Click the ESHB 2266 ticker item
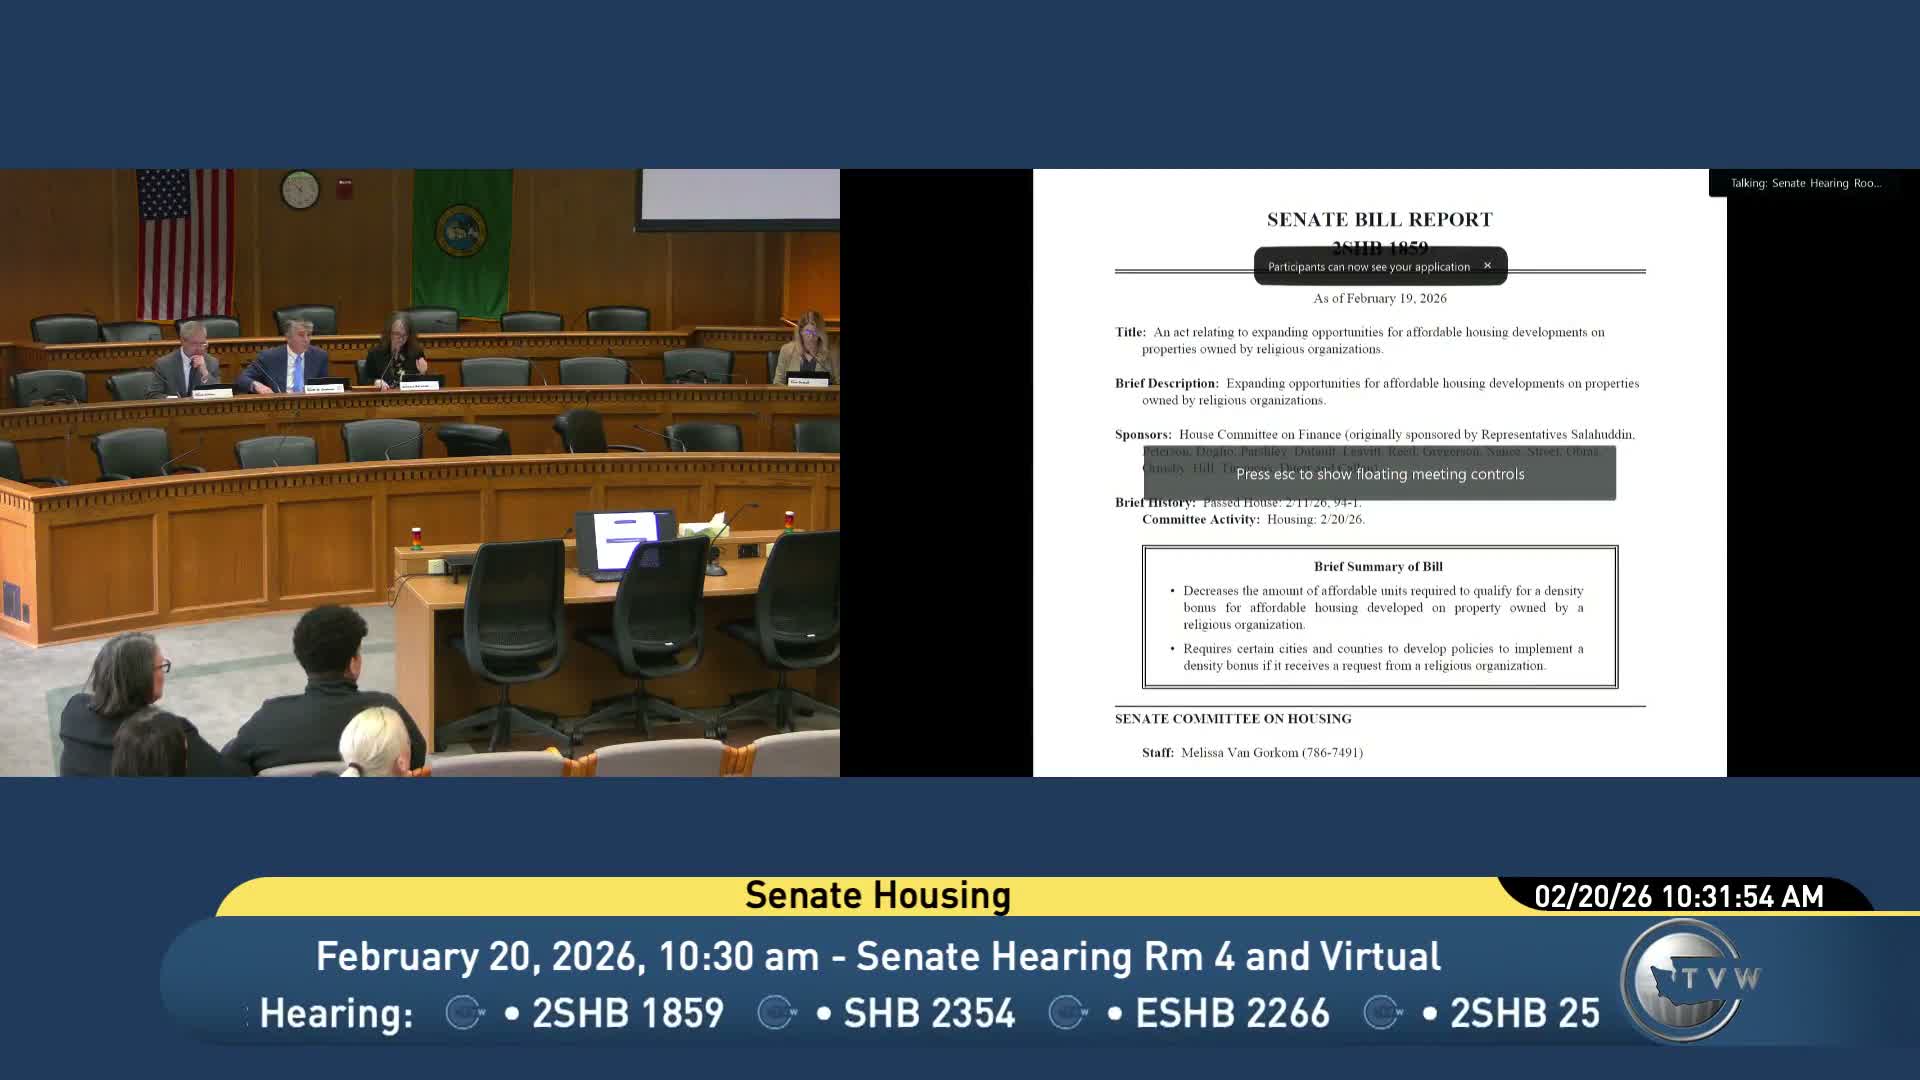 (1232, 1013)
